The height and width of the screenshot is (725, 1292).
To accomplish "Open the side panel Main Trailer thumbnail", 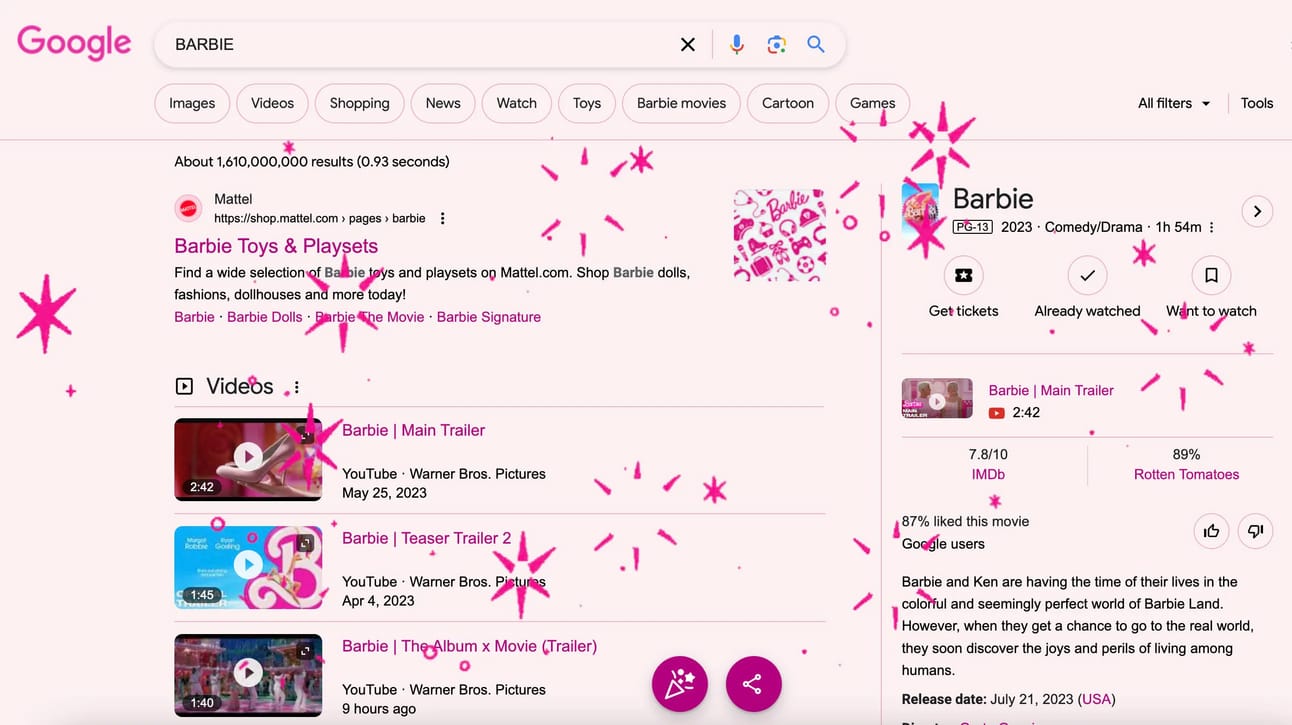I will coord(937,400).
